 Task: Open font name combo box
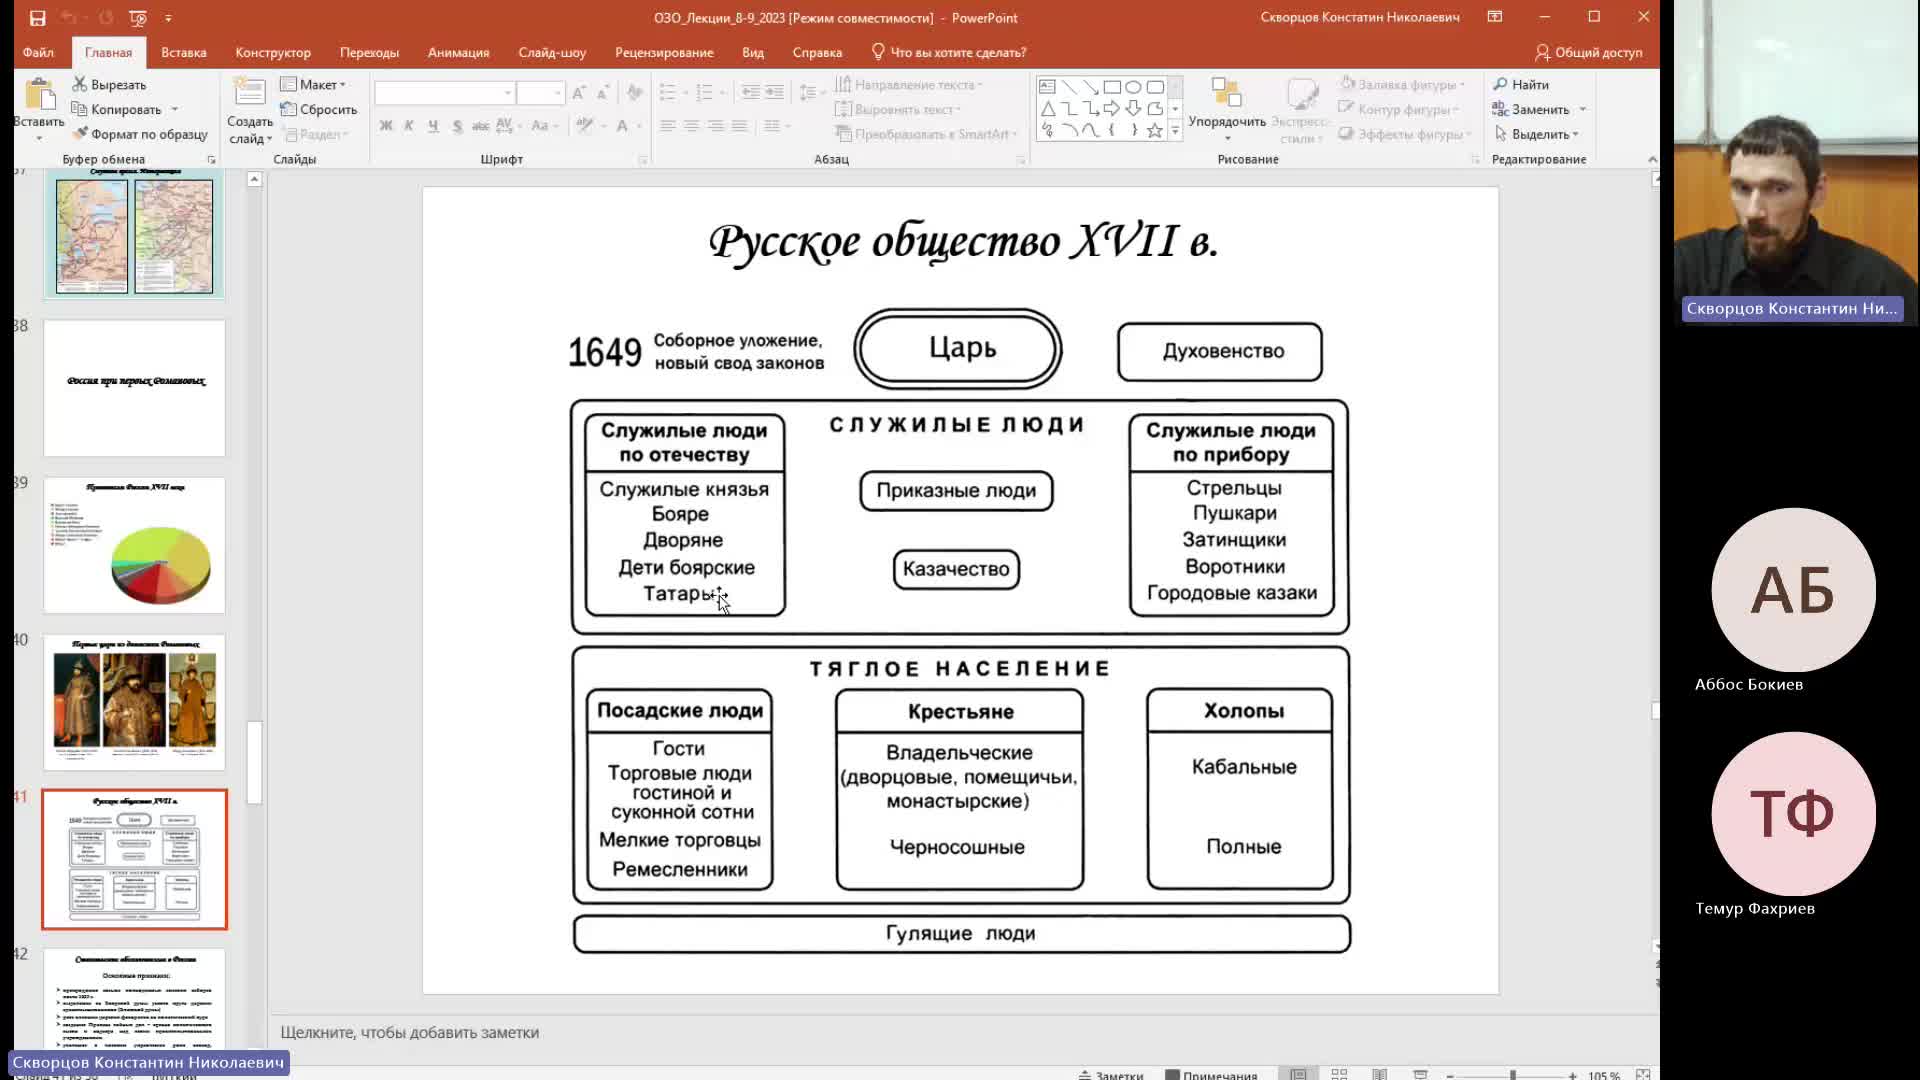click(x=444, y=93)
